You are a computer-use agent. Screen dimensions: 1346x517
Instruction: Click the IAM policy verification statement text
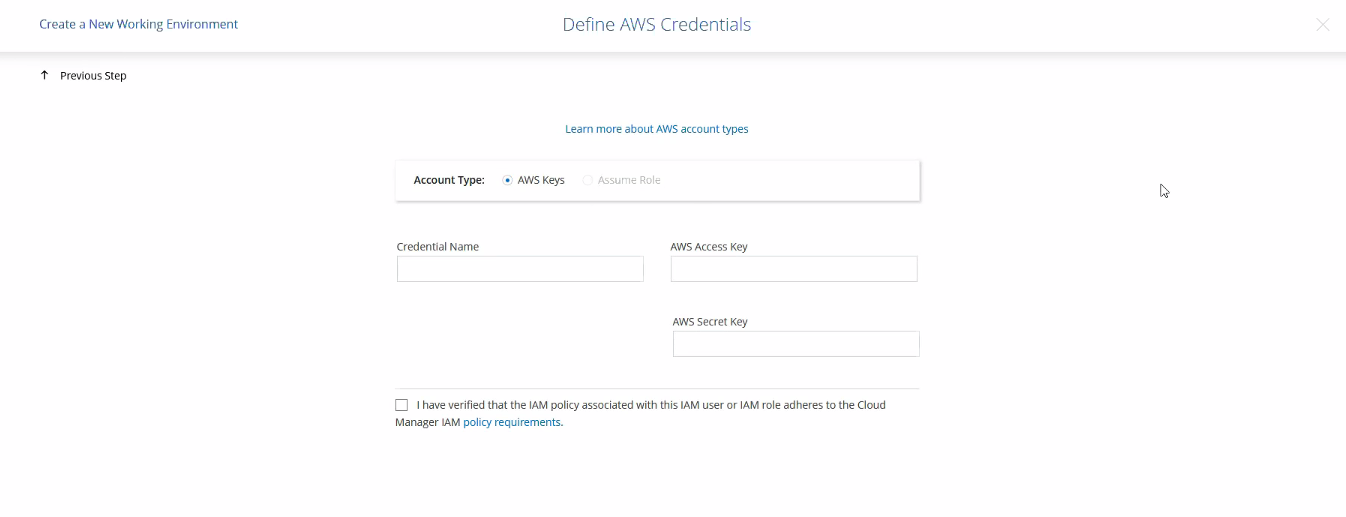click(650, 405)
